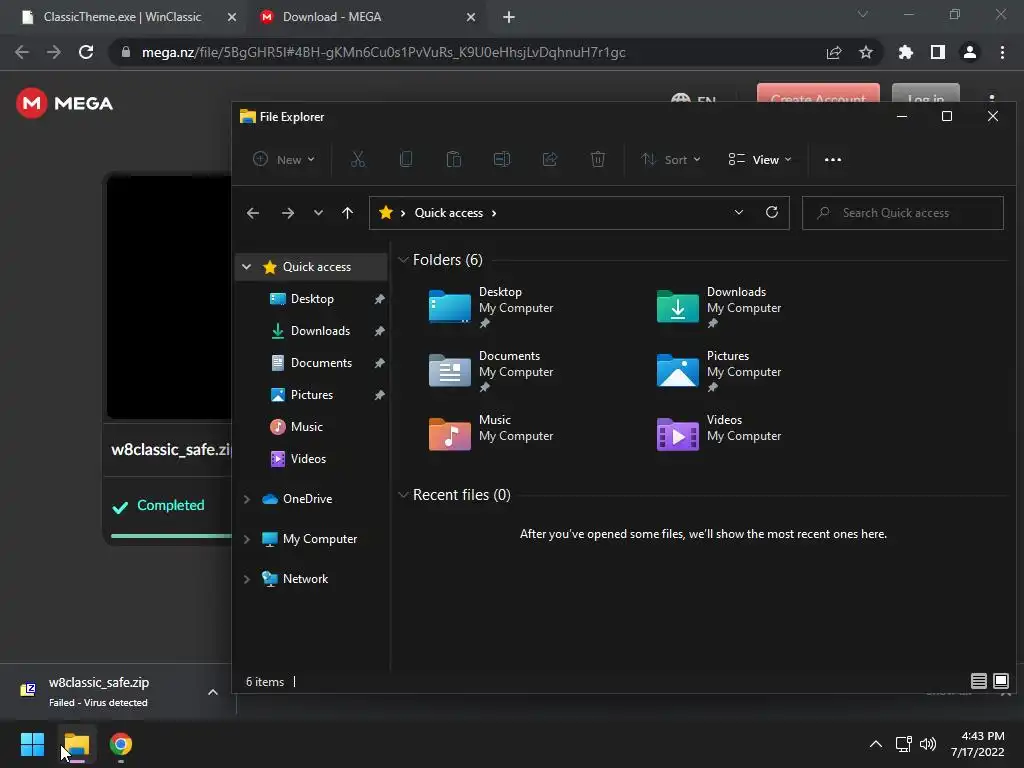Viewport: 1024px width, 768px height.
Task: Click the File Explorer taskbar icon
Action: (76, 744)
